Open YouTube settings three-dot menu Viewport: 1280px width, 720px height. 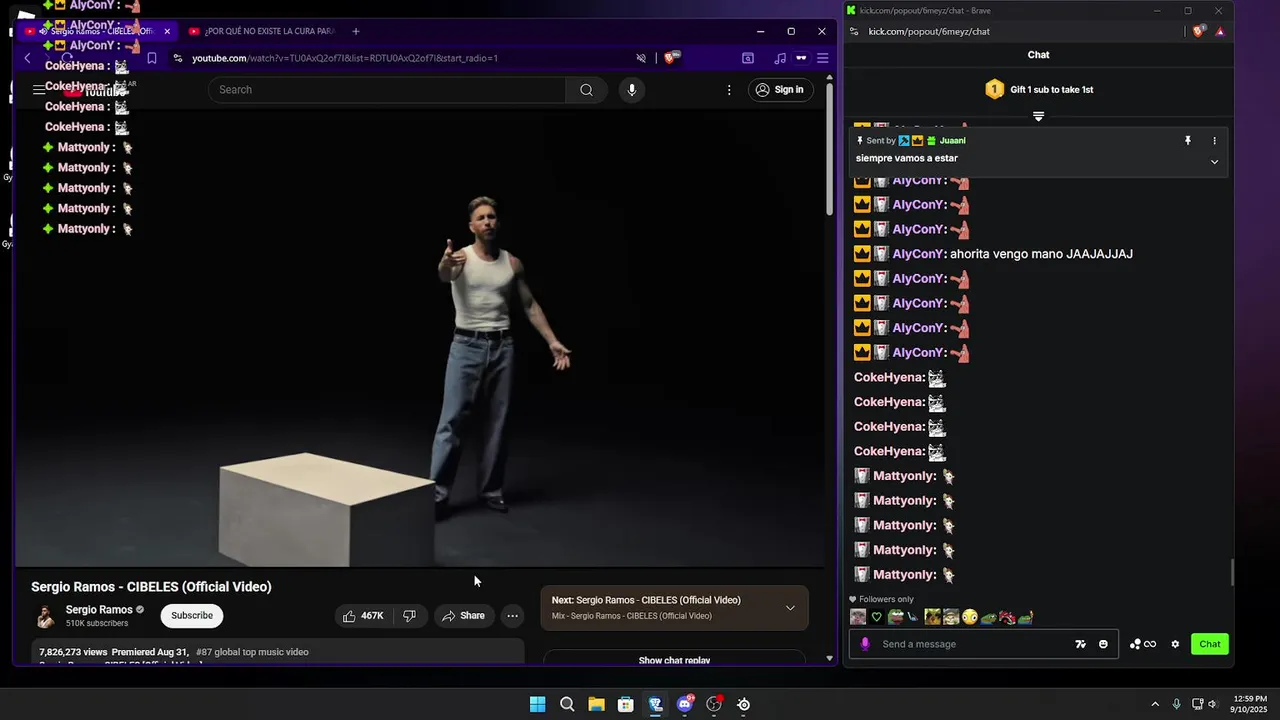729,90
